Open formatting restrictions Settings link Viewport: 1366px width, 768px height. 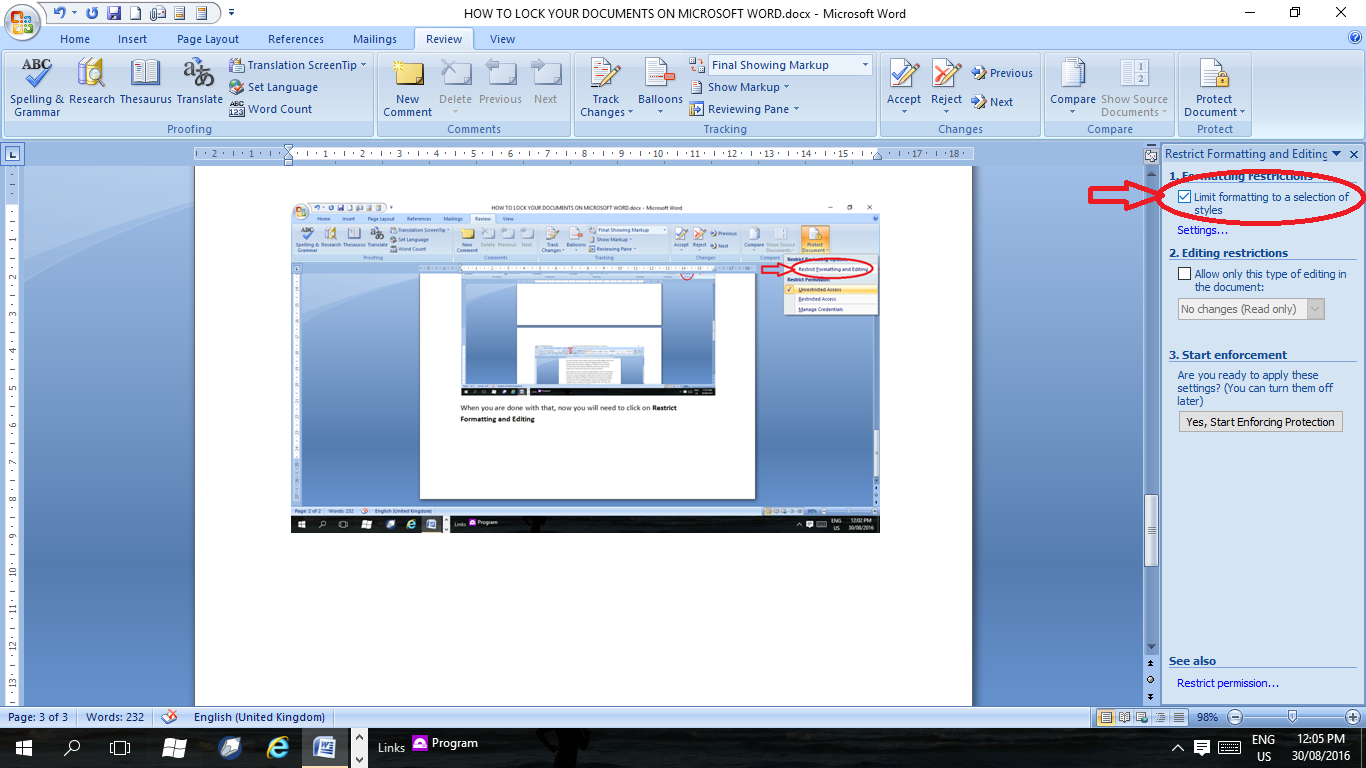1202,230
